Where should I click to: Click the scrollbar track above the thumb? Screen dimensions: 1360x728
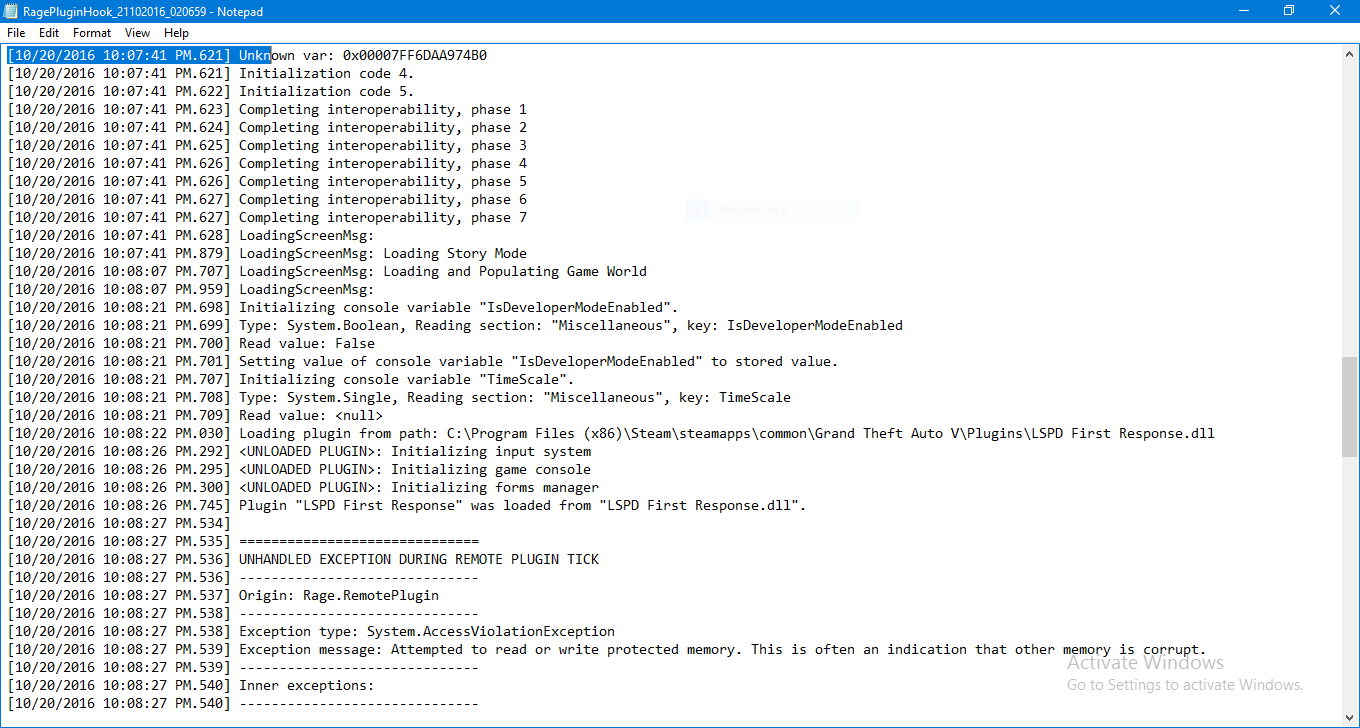click(1350, 200)
